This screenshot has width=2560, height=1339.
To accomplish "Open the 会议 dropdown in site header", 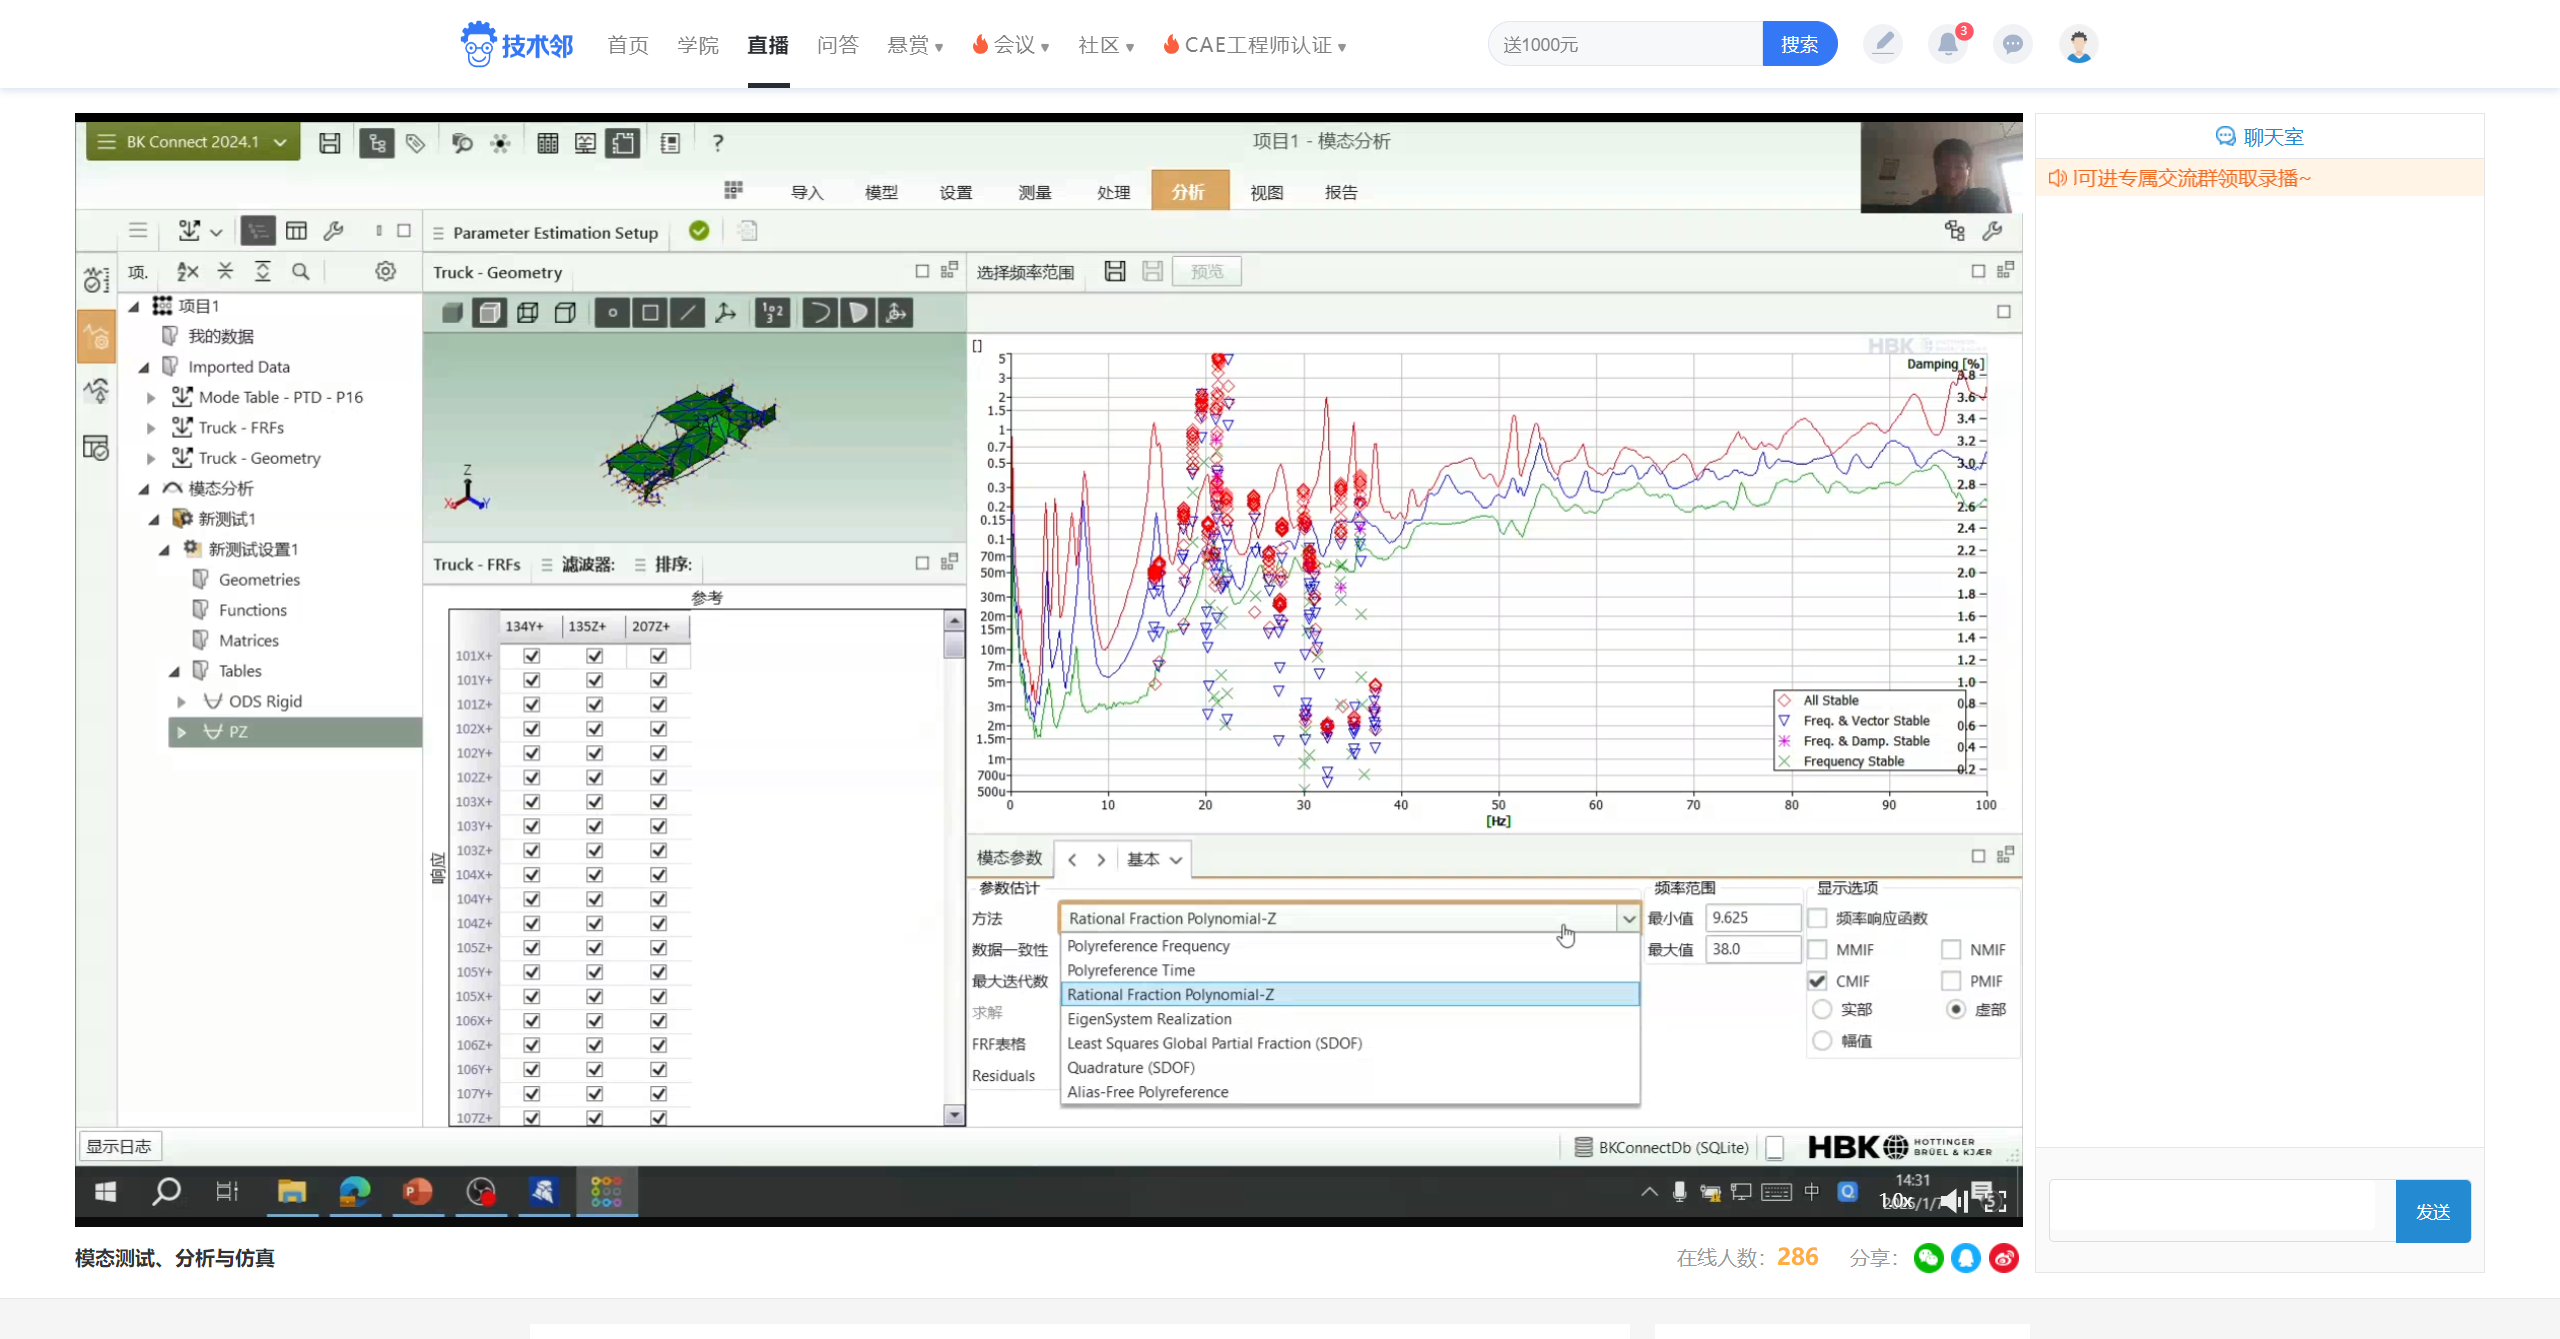I will pos(1011,45).
